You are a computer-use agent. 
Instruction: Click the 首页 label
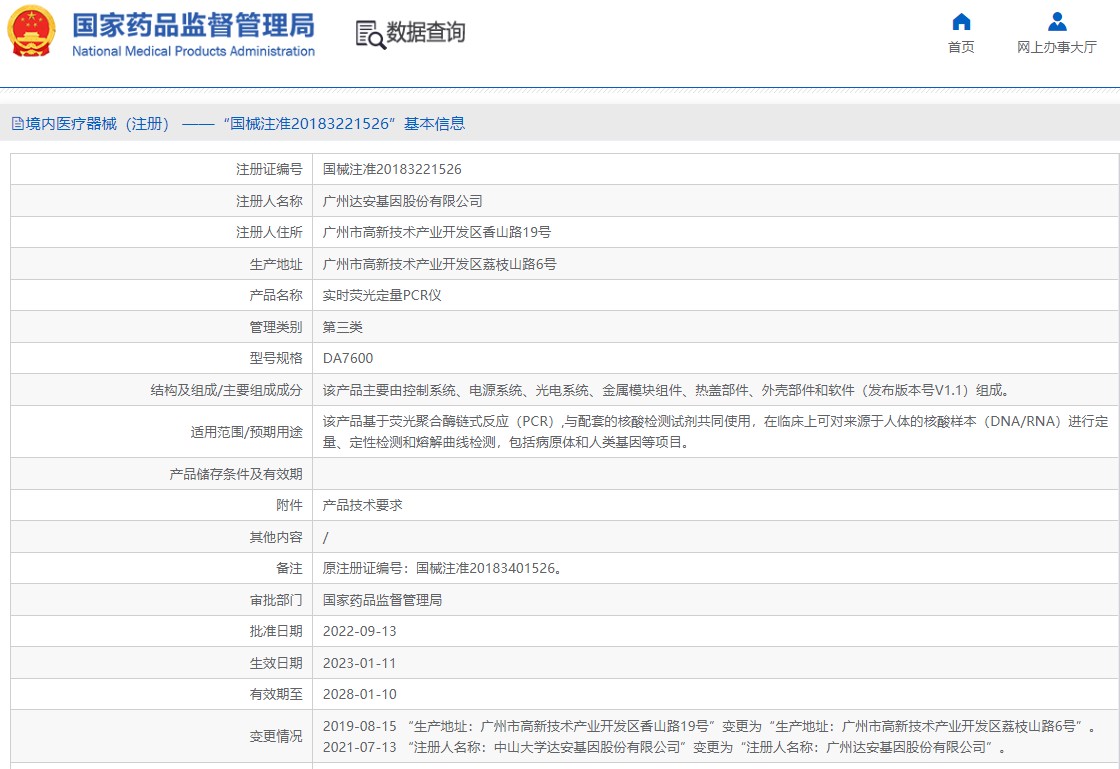(961, 47)
